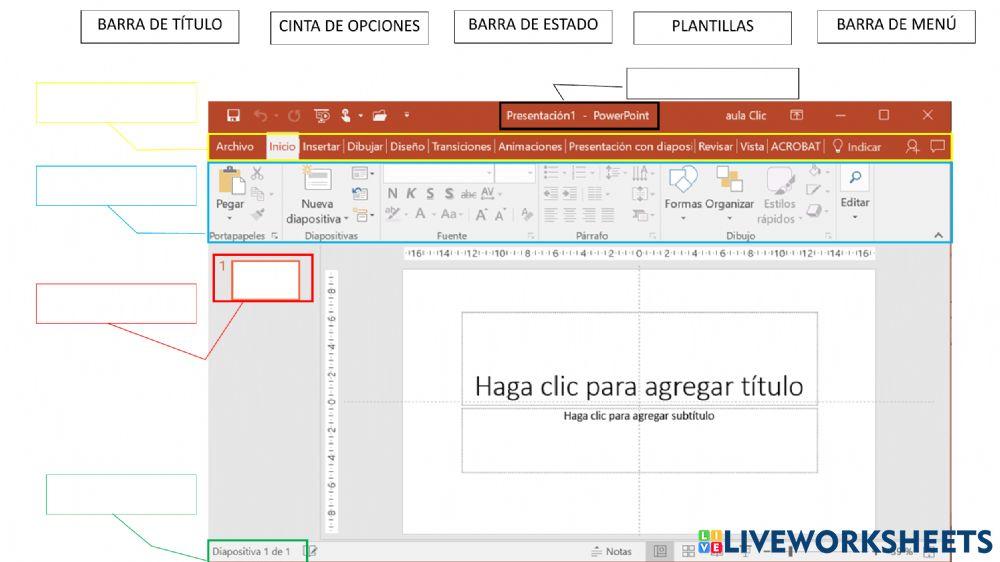
Task: Toggle center paragraph alignment
Action: tap(570, 215)
